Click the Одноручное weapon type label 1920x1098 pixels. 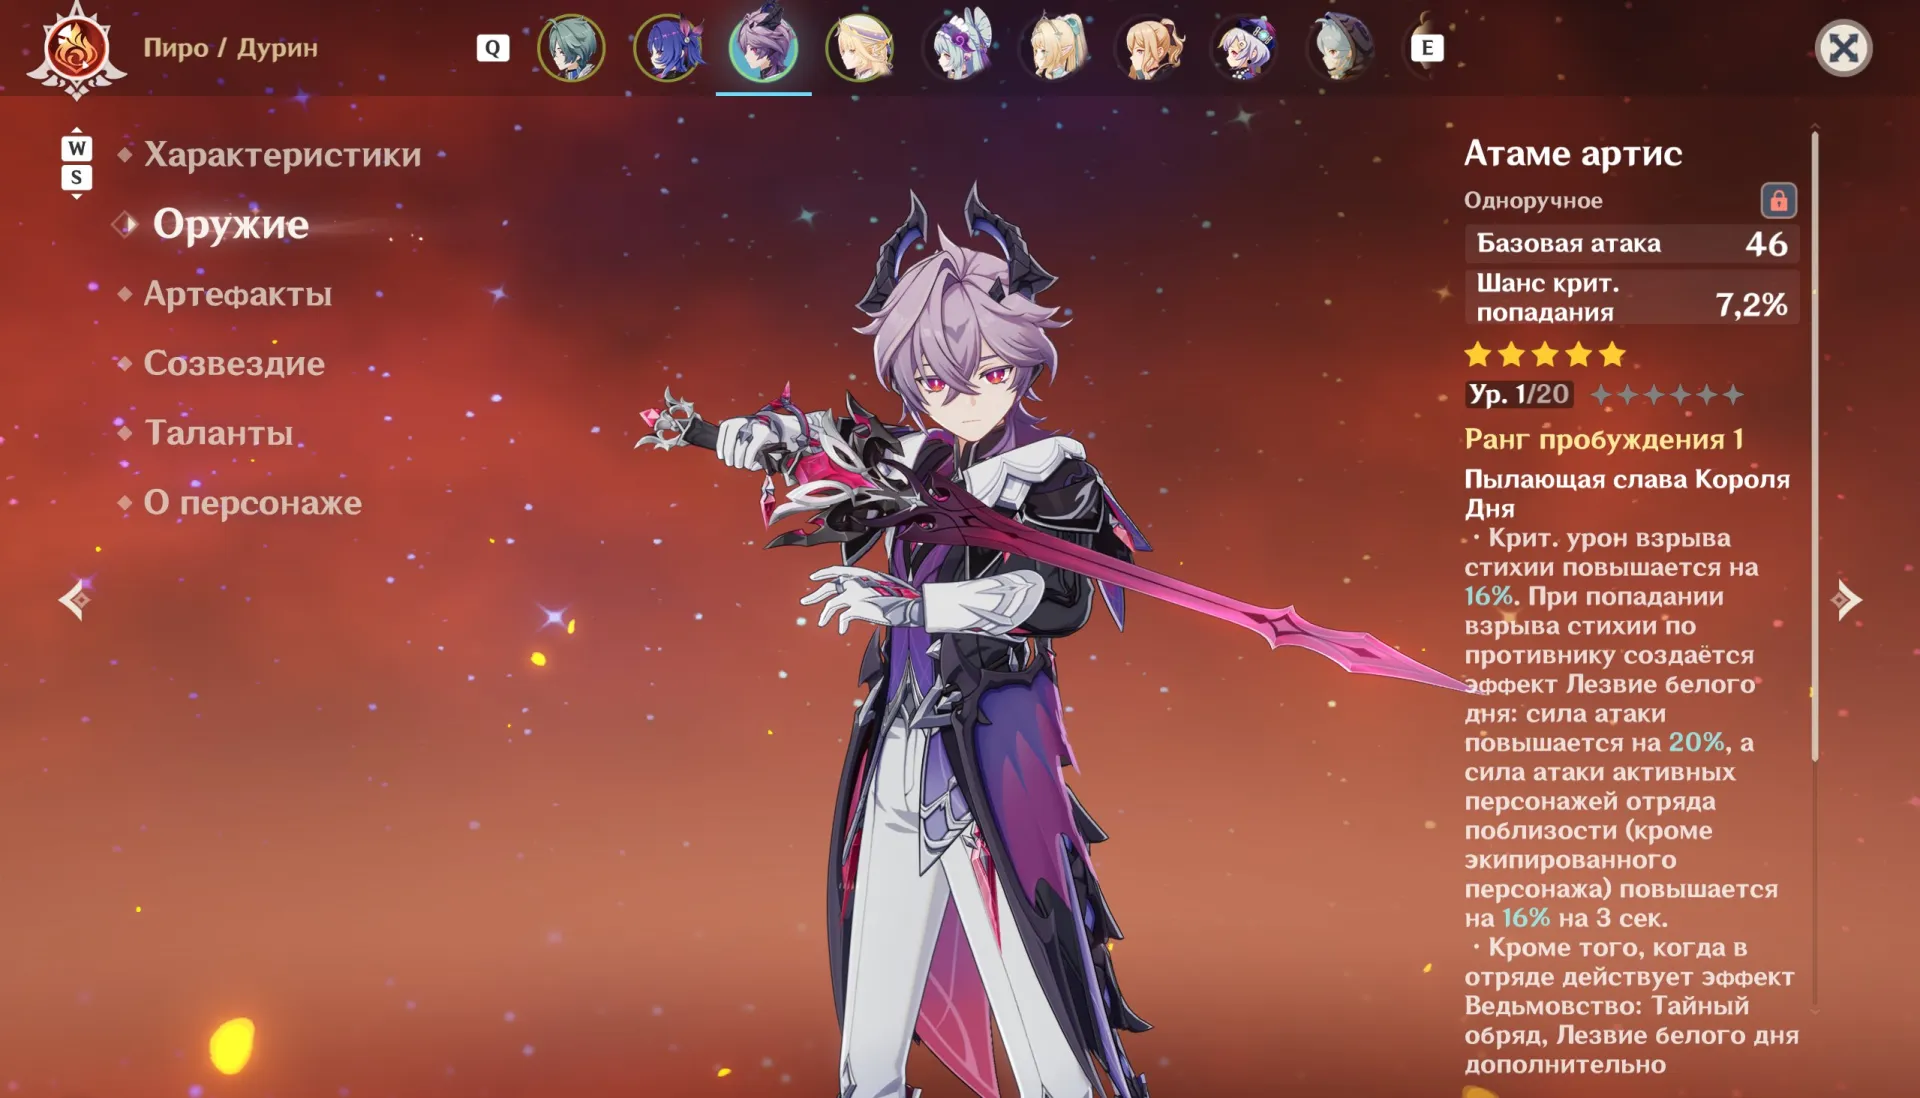[x=1533, y=201]
